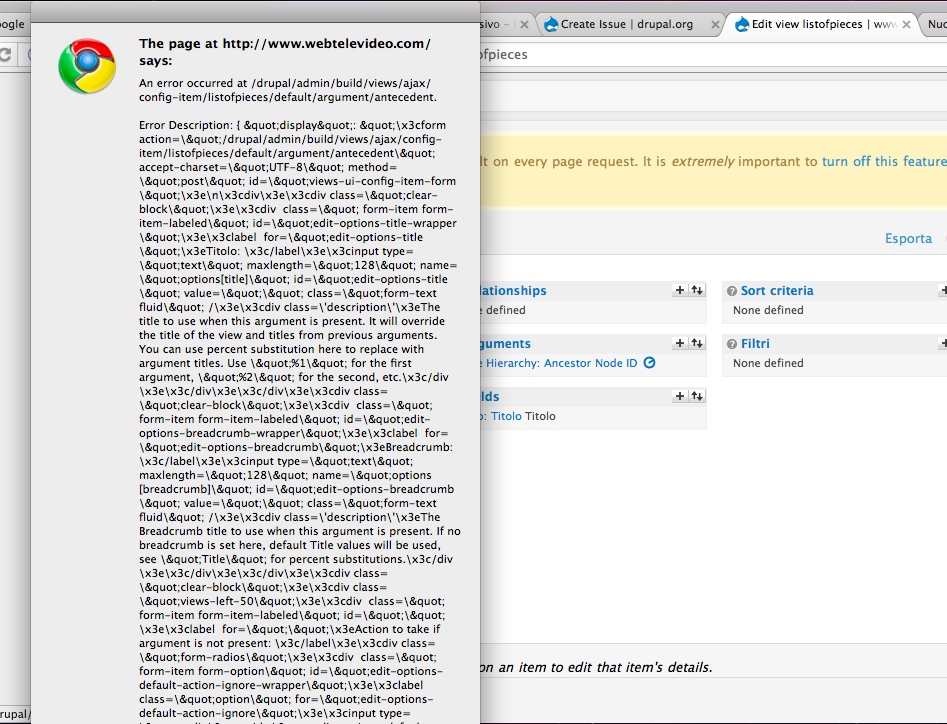
Task: Click the add icon in the Relationships panel
Action: tap(680, 290)
